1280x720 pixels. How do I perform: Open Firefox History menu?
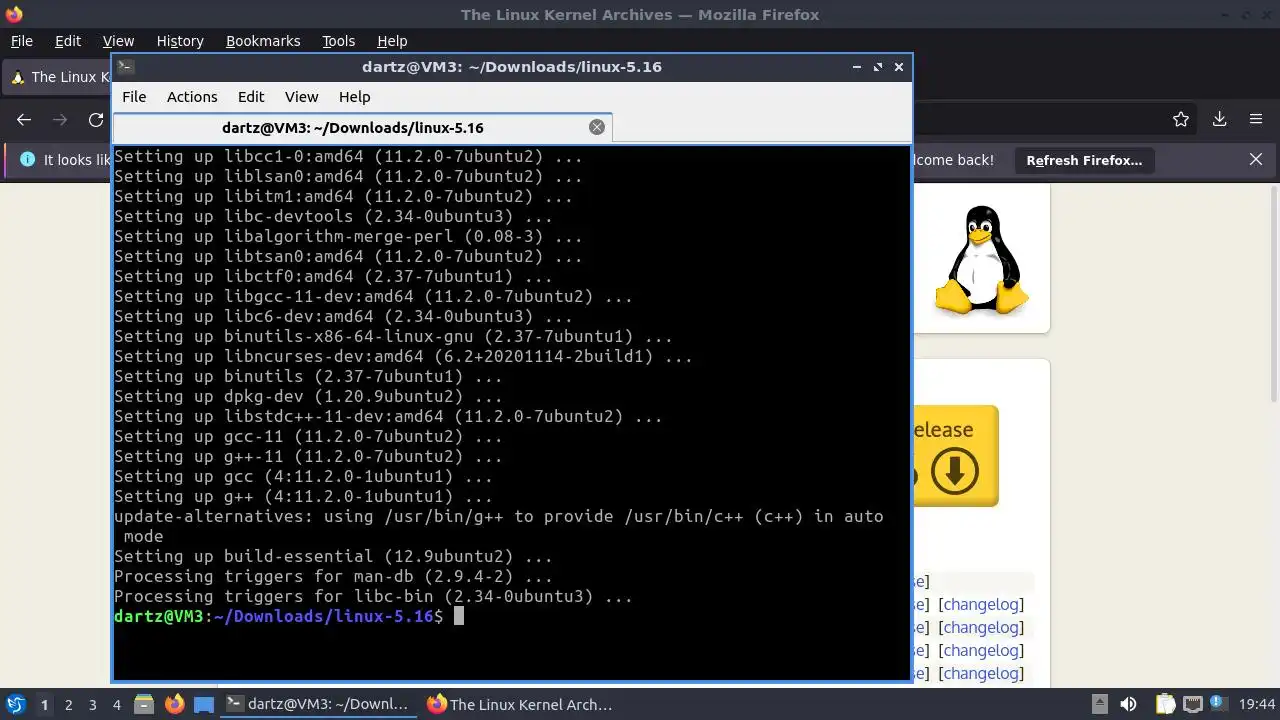click(180, 41)
